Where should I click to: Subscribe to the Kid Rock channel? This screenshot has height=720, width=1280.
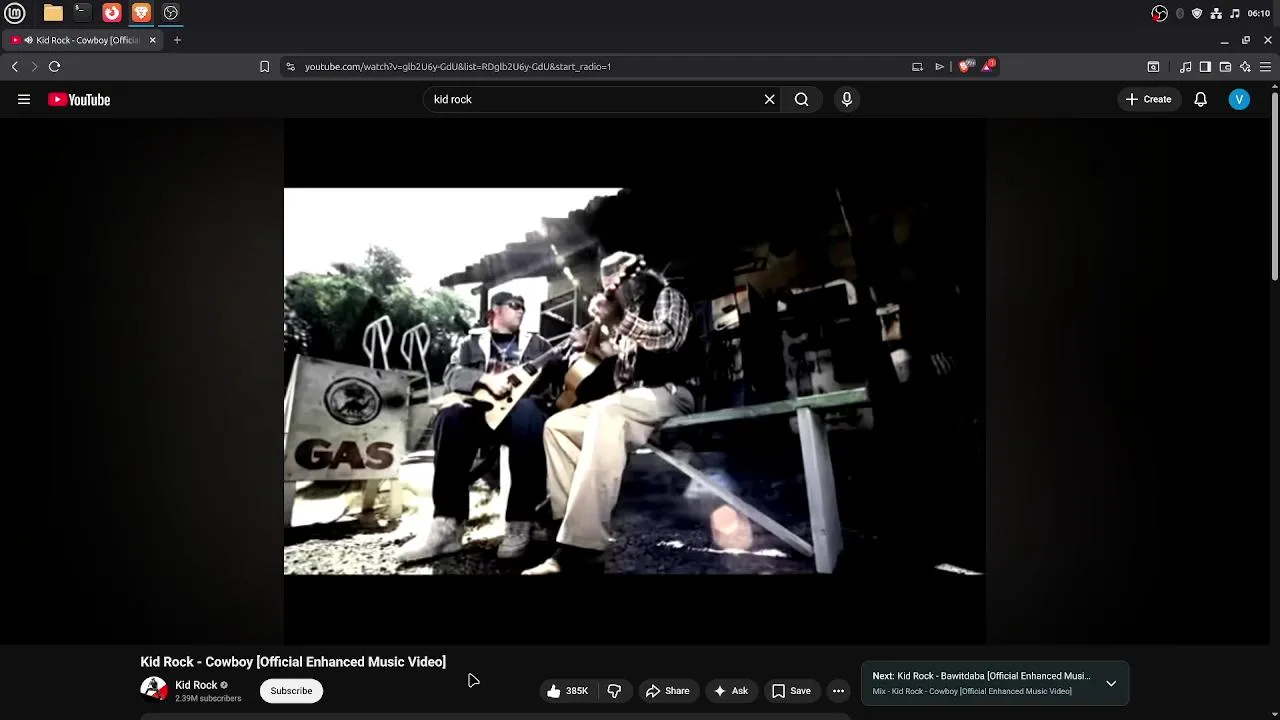click(291, 691)
